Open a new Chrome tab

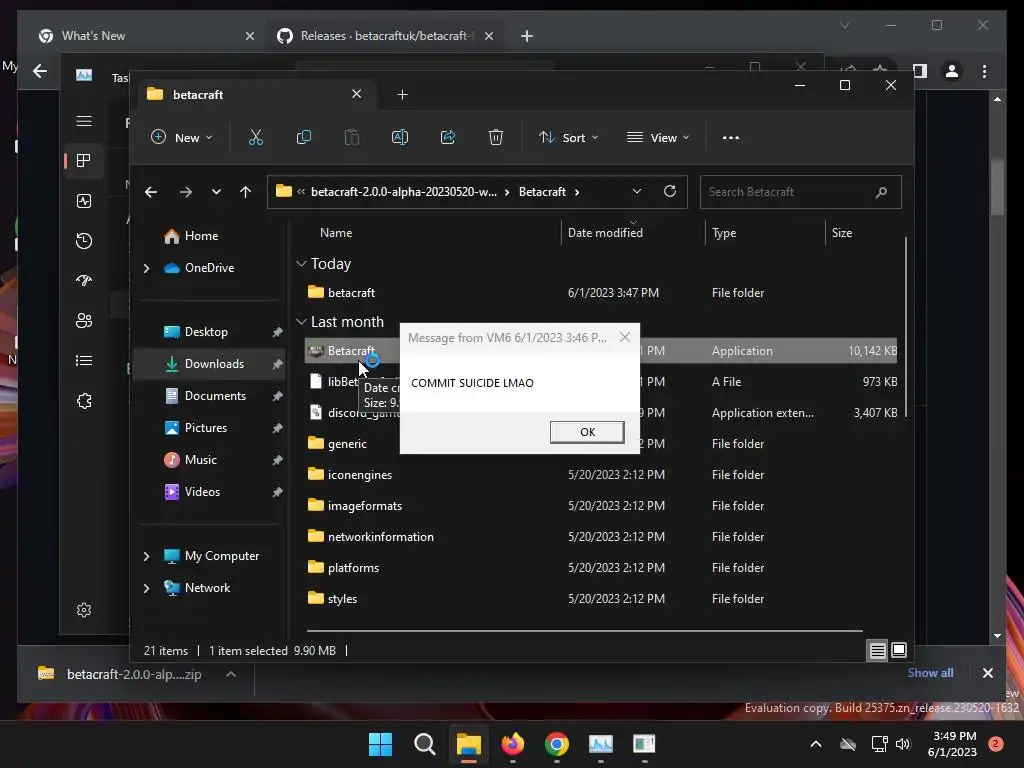526,36
